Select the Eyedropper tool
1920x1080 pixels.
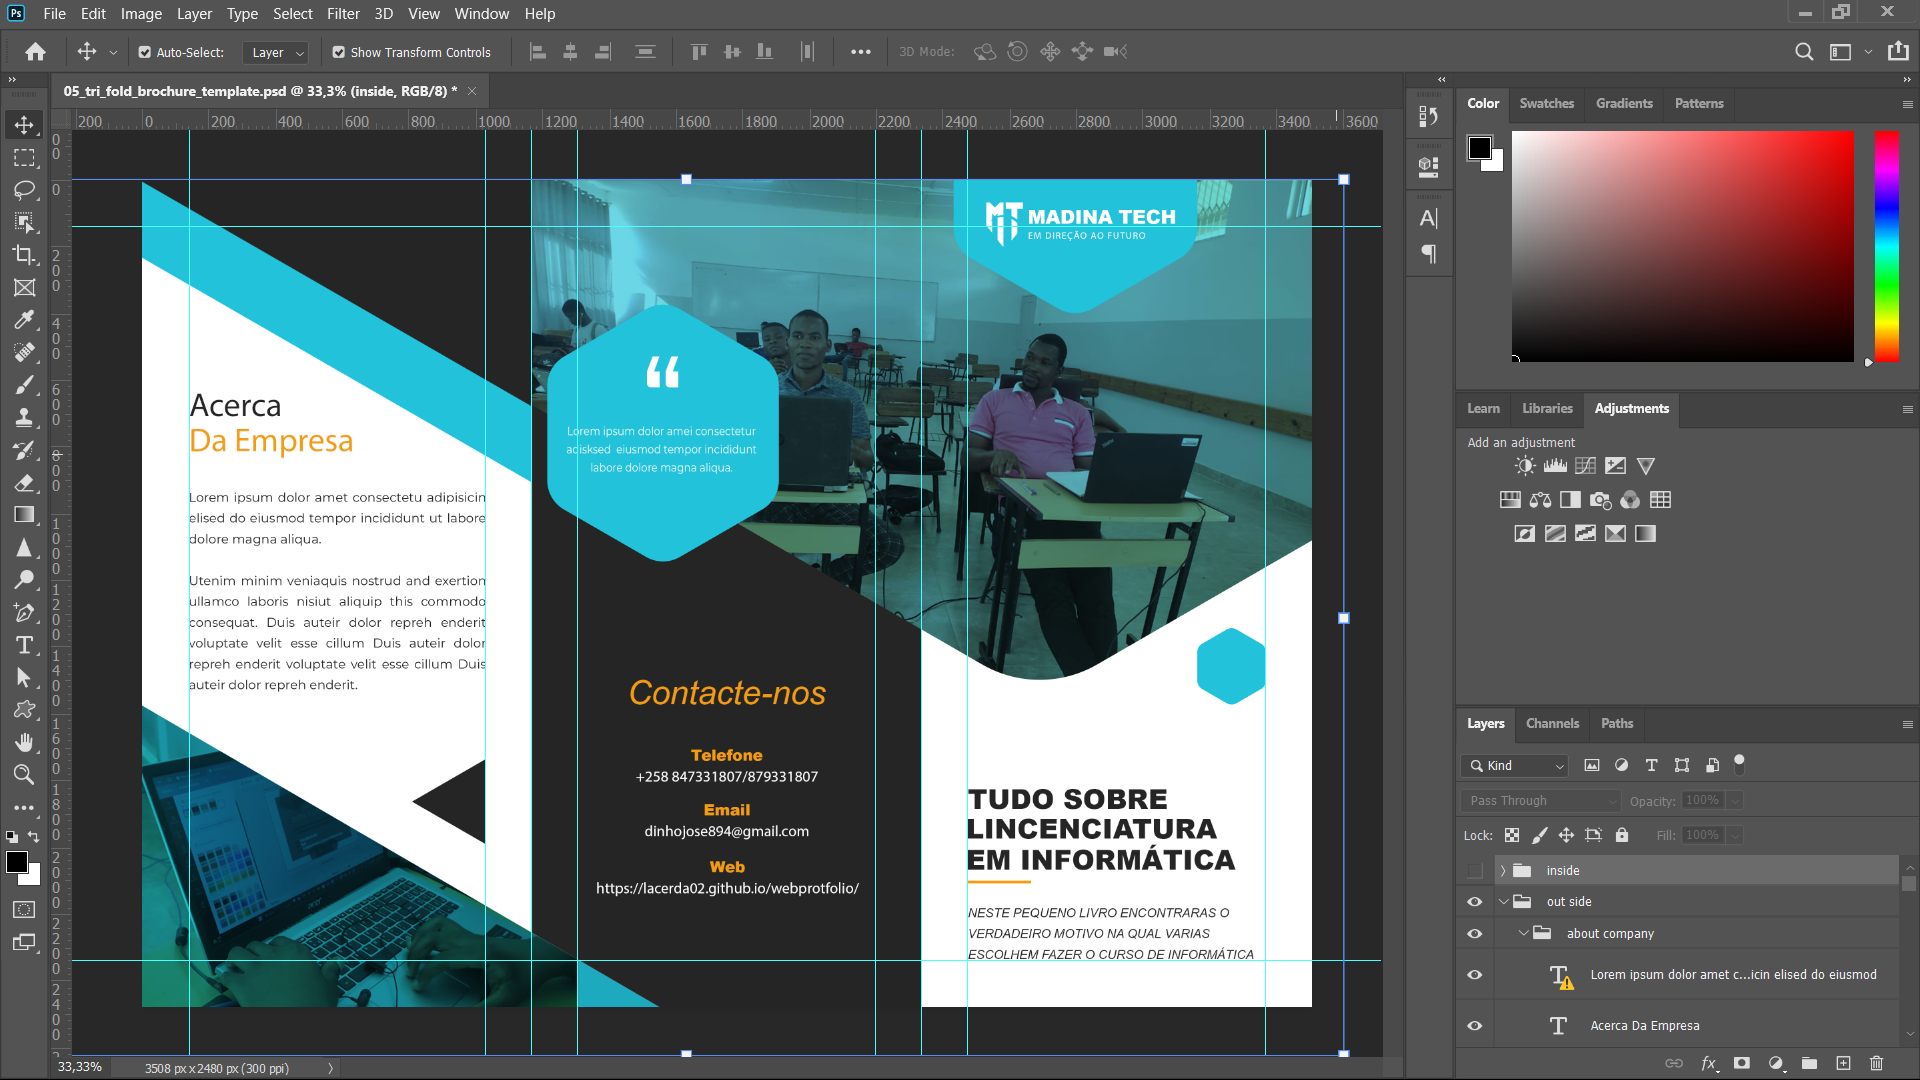click(x=24, y=320)
